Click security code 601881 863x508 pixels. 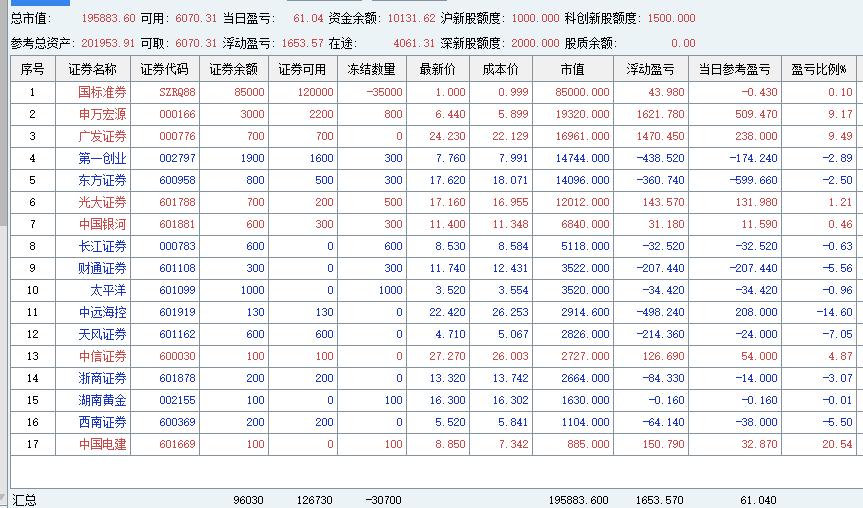click(x=177, y=225)
